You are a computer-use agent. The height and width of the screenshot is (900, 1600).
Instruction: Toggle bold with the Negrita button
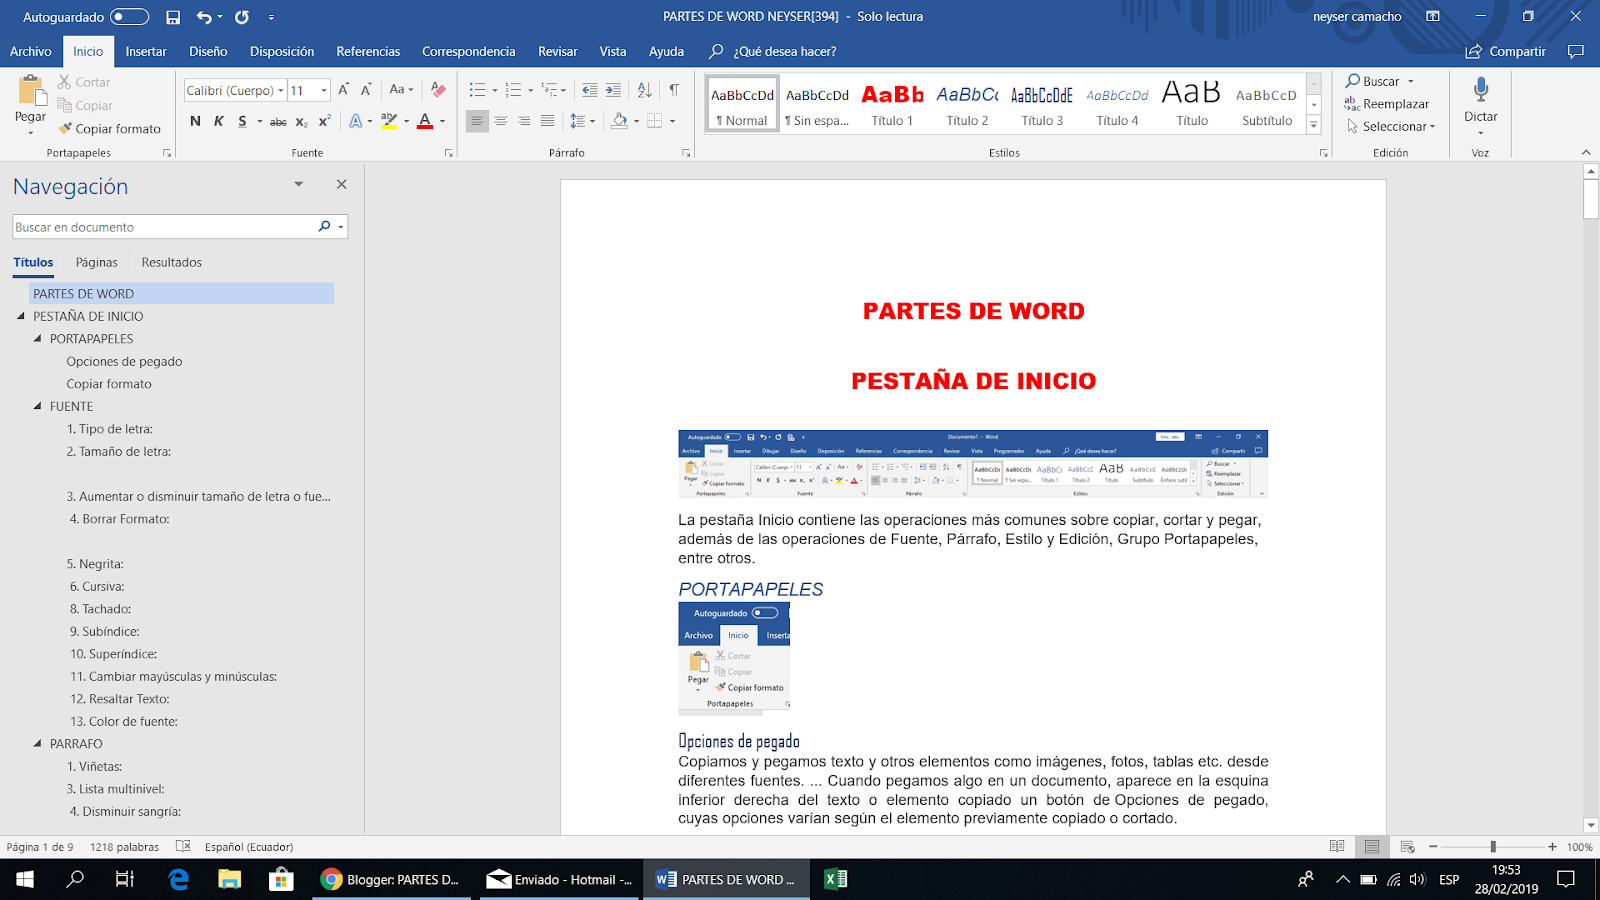pos(195,121)
